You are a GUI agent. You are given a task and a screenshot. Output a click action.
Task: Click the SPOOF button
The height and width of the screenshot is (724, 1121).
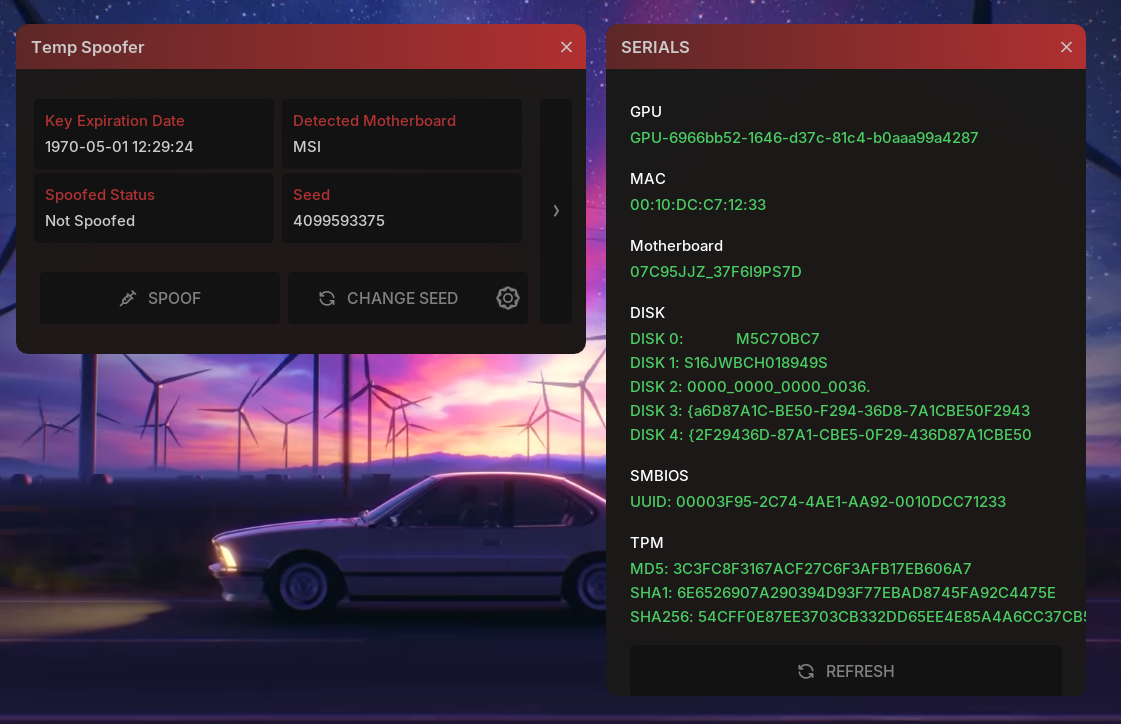pyautogui.click(x=159, y=298)
